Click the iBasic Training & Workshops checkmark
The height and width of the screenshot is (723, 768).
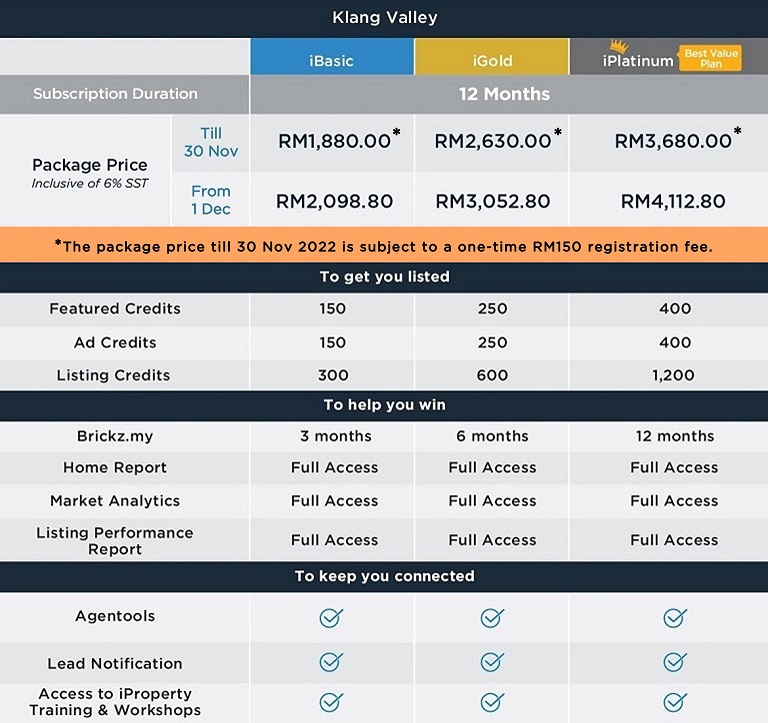pyautogui.click(x=331, y=702)
